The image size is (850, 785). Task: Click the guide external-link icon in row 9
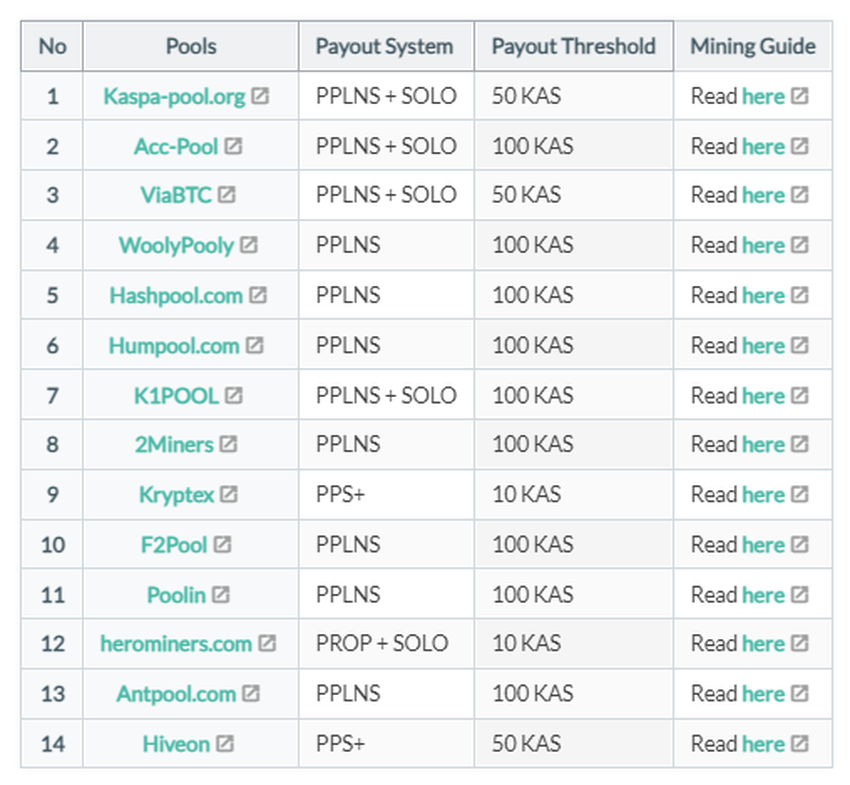[800, 494]
